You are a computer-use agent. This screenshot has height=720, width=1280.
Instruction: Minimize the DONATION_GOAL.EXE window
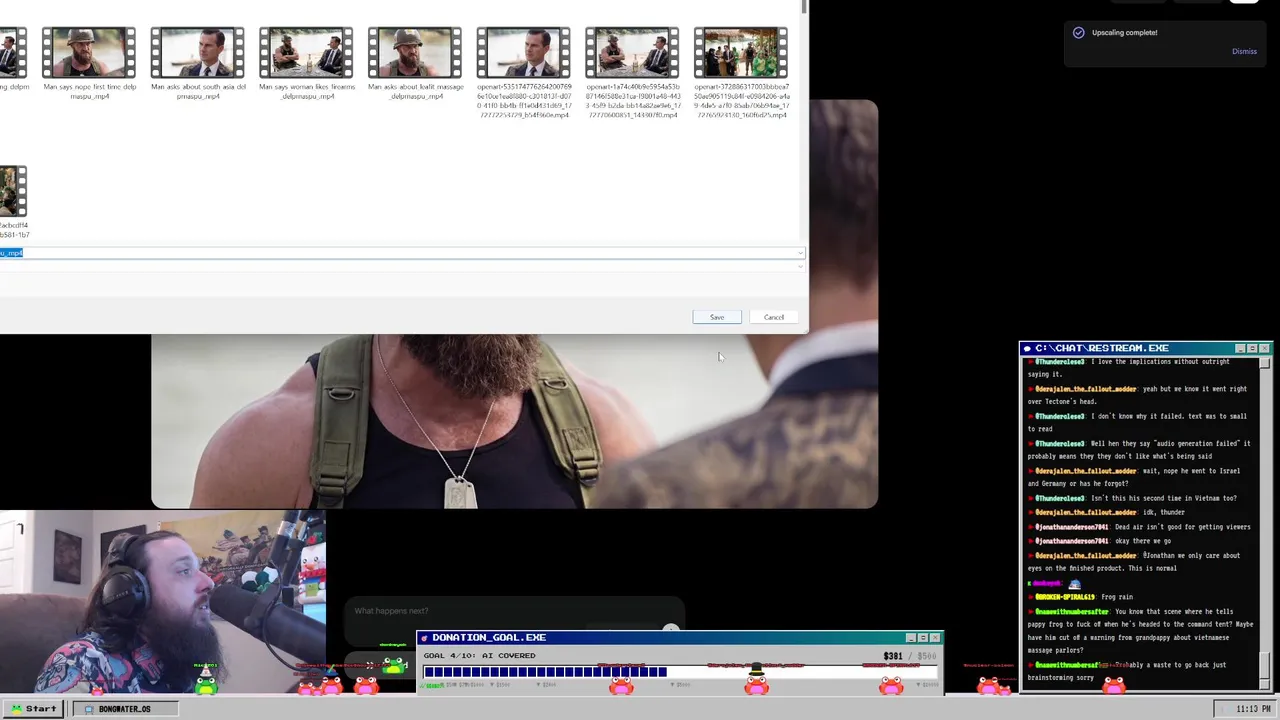pyautogui.click(x=910, y=638)
